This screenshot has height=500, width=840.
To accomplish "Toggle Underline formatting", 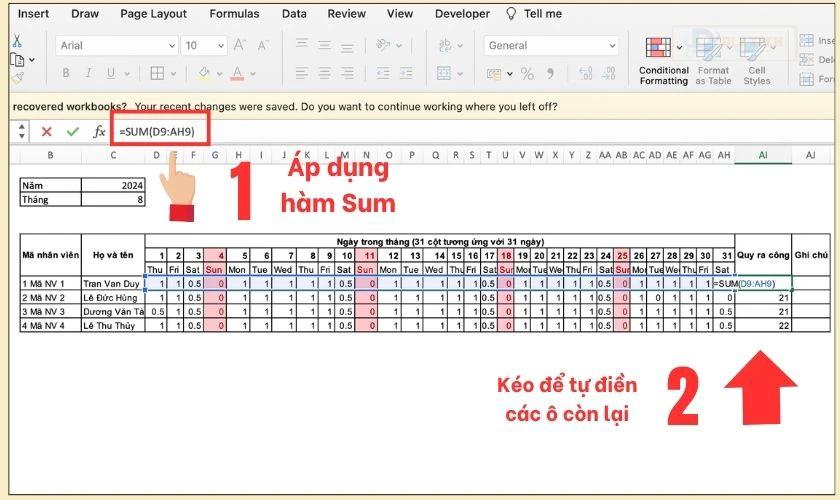I will pyautogui.click(x=110, y=73).
